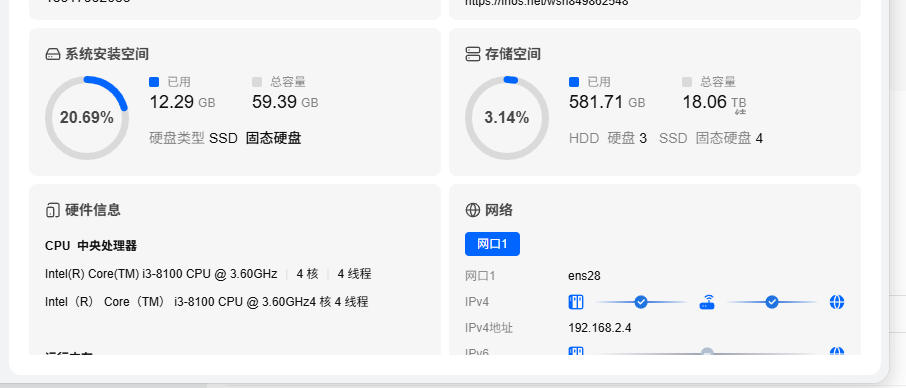Click the 3.14% storage usage ring chart

507,118
